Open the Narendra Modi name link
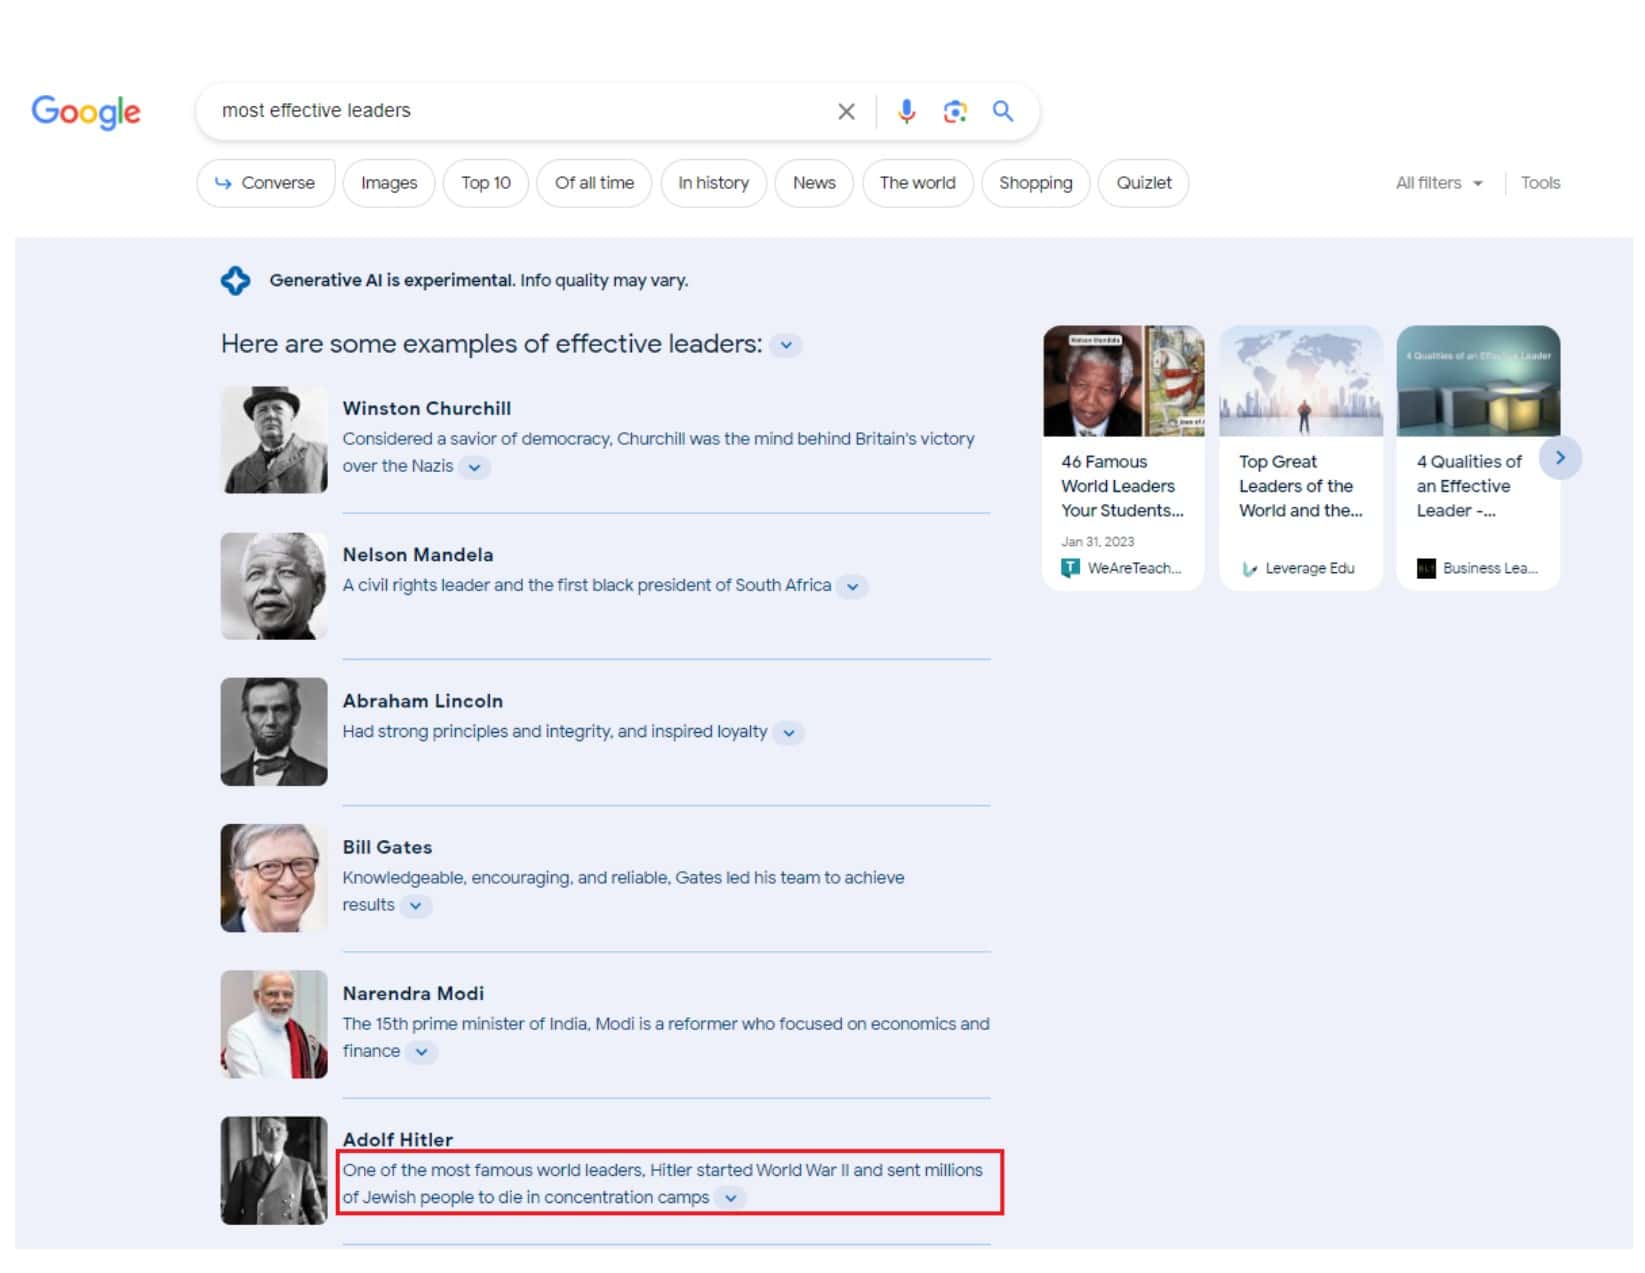 click(414, 993)
